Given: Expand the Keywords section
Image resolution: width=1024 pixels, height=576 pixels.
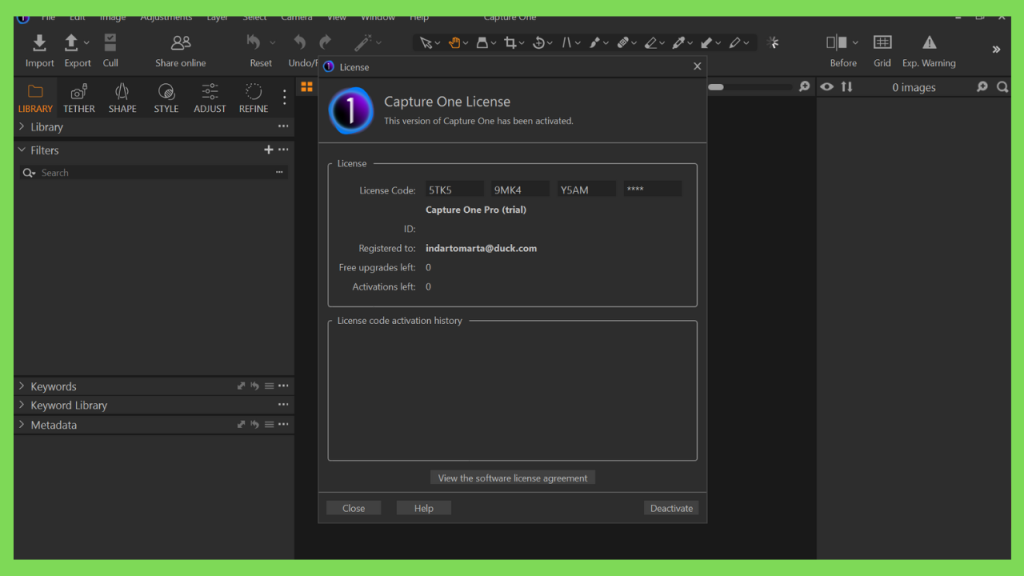Looking at the screenshot, I should click(x=22, y=386).
